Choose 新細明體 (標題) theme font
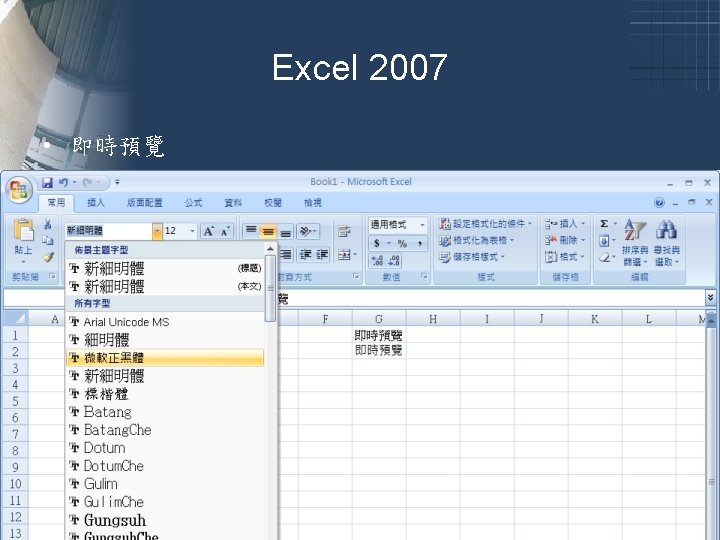The width and height of the screenshot is (720, 540). (165, 268)
